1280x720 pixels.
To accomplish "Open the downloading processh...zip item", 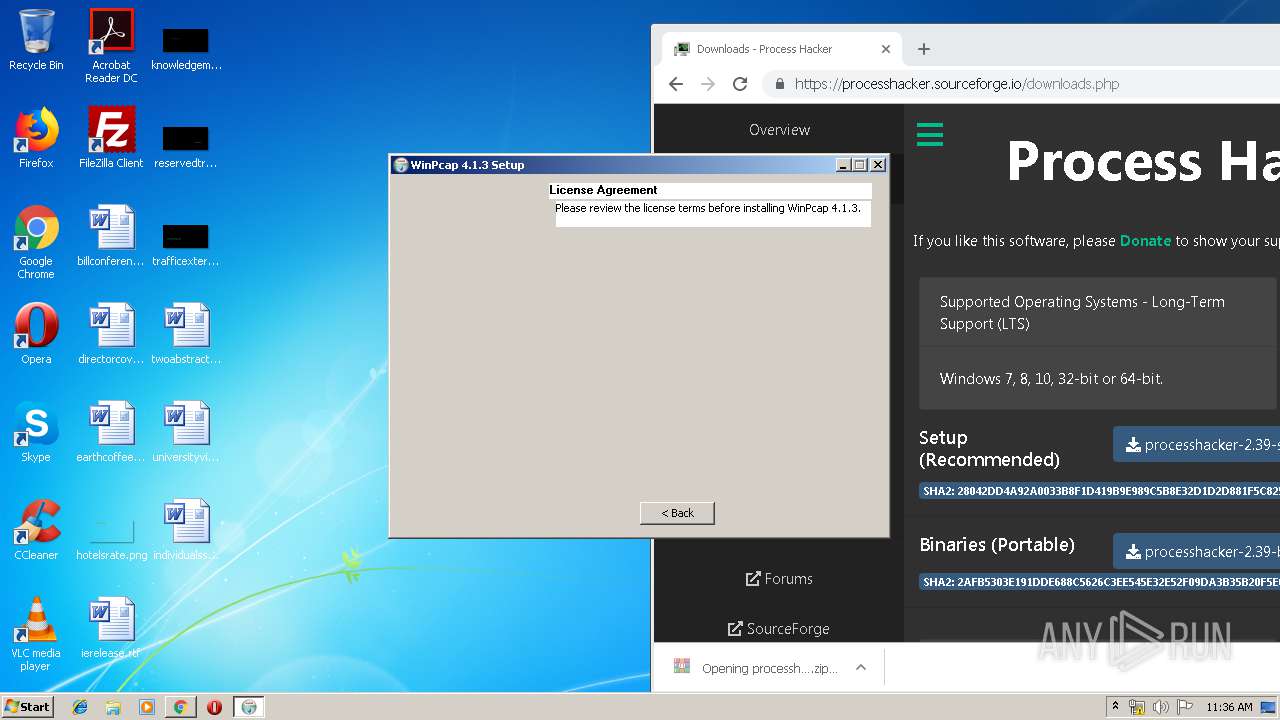I will (x=758, y=668).
